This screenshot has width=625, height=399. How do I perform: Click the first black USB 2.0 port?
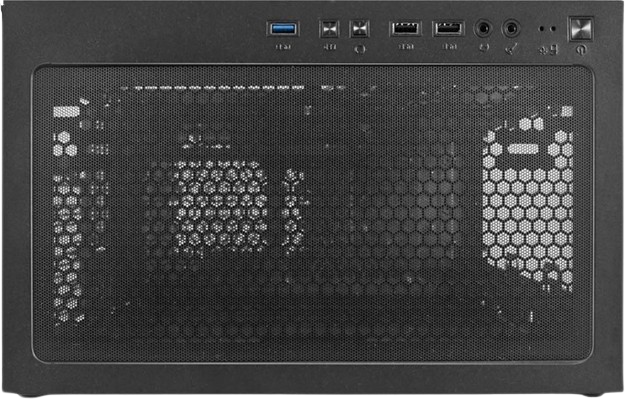click(405, 29)
